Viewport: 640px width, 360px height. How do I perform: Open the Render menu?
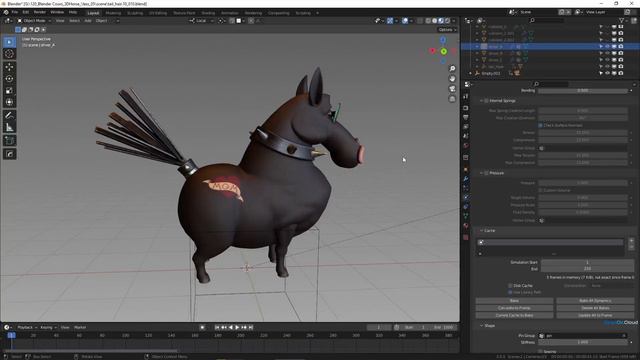(40, 12)
